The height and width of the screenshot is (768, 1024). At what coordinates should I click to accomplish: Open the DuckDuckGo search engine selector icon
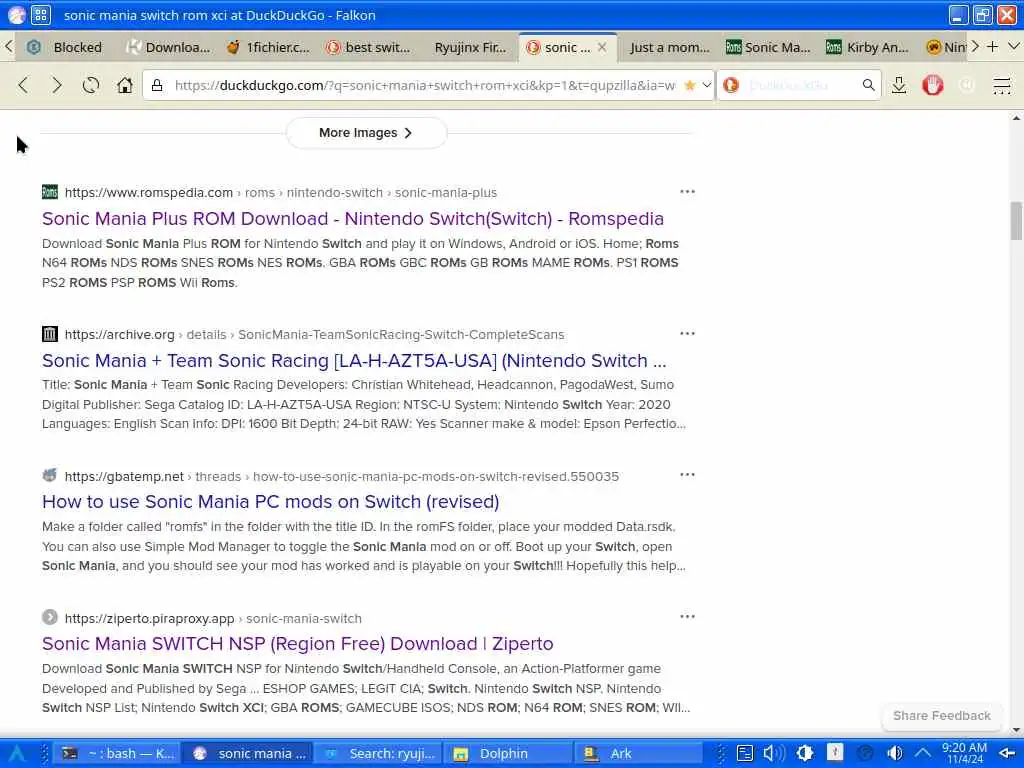point(731,85)
